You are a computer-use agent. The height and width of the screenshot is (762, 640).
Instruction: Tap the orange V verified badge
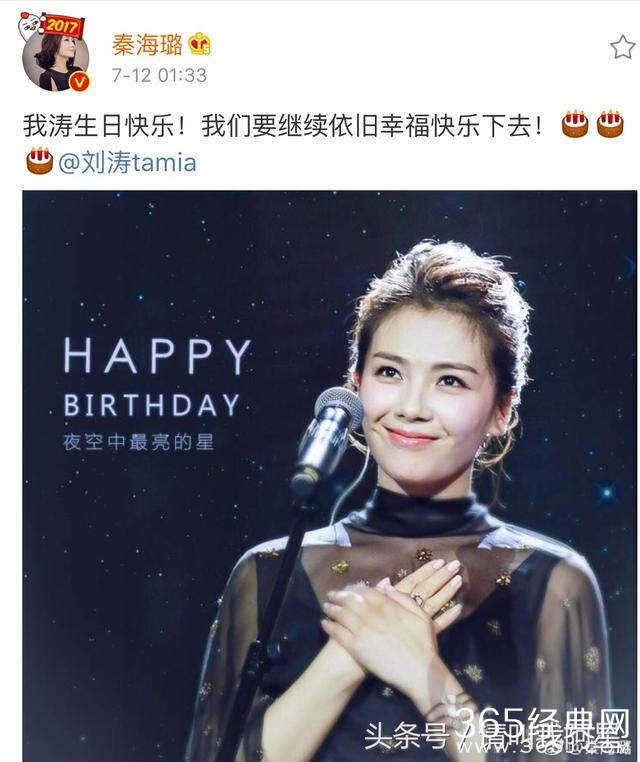click(80, 81)
